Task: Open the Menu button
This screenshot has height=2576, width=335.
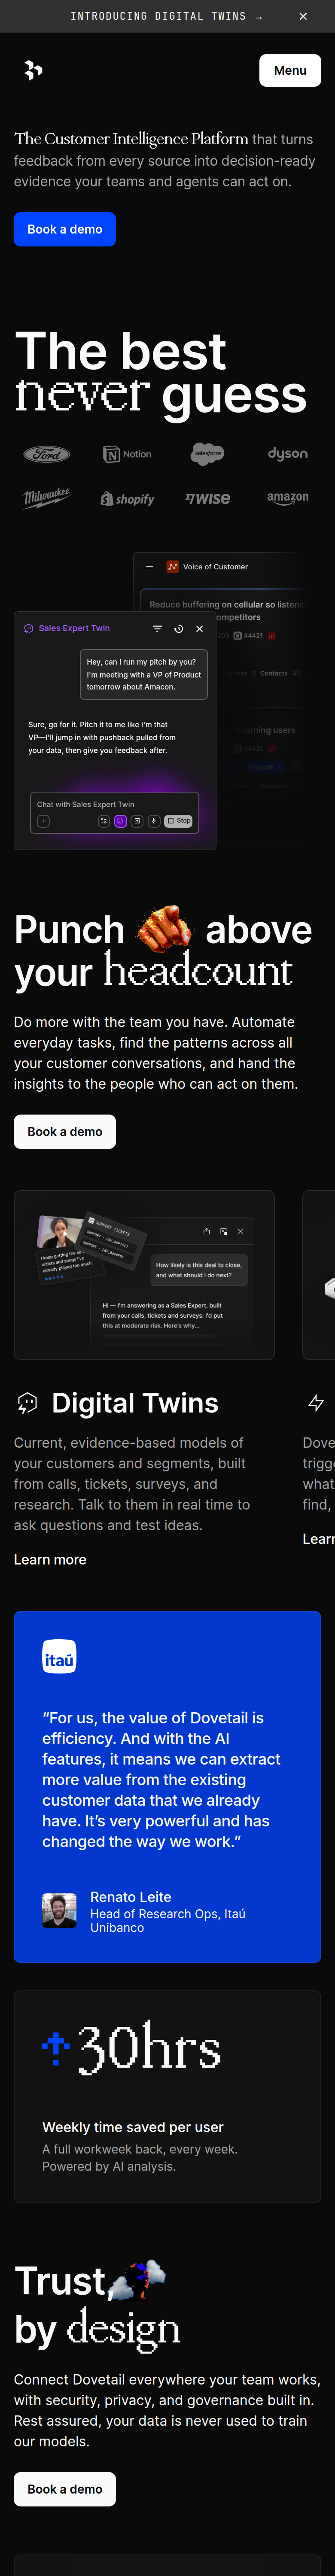Action: click(x=290, y=70)
